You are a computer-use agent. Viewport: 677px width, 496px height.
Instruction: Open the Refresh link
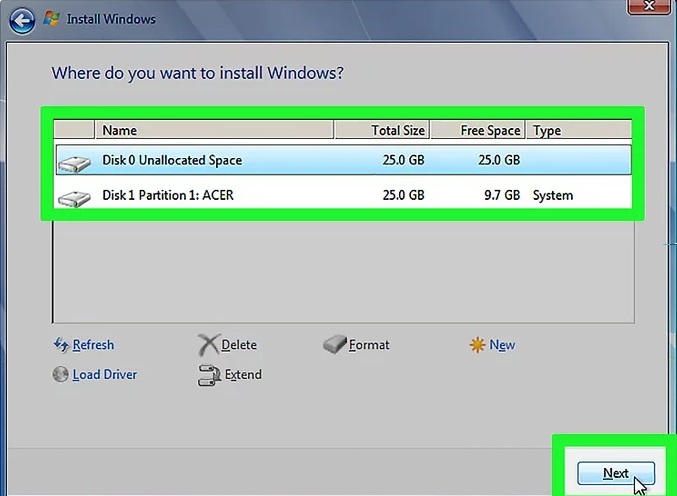coord(93,345)
